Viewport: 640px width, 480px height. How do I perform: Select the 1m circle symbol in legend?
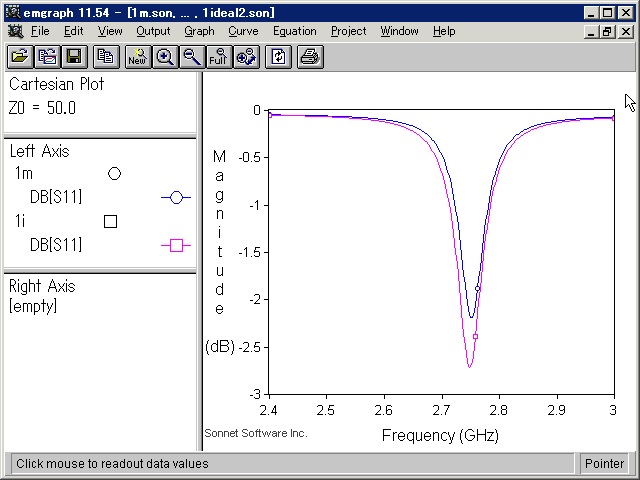(x=114, y=174)
